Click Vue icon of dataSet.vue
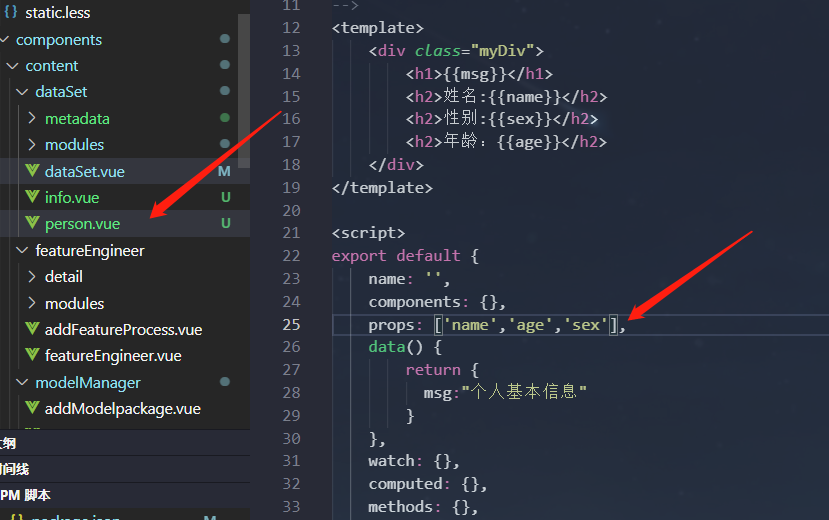829x520 pixels. [32, 170]
